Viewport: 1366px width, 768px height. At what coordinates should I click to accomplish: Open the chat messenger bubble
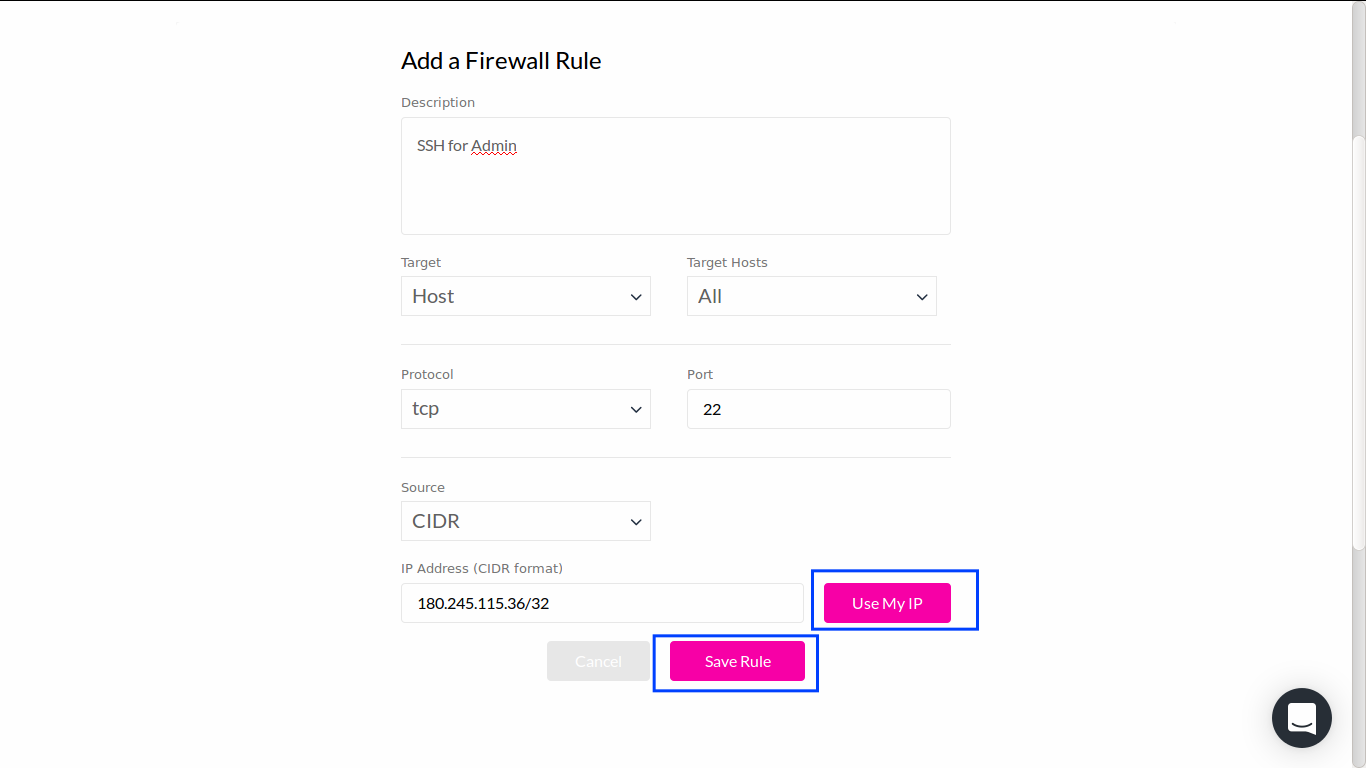[1301, 718]
